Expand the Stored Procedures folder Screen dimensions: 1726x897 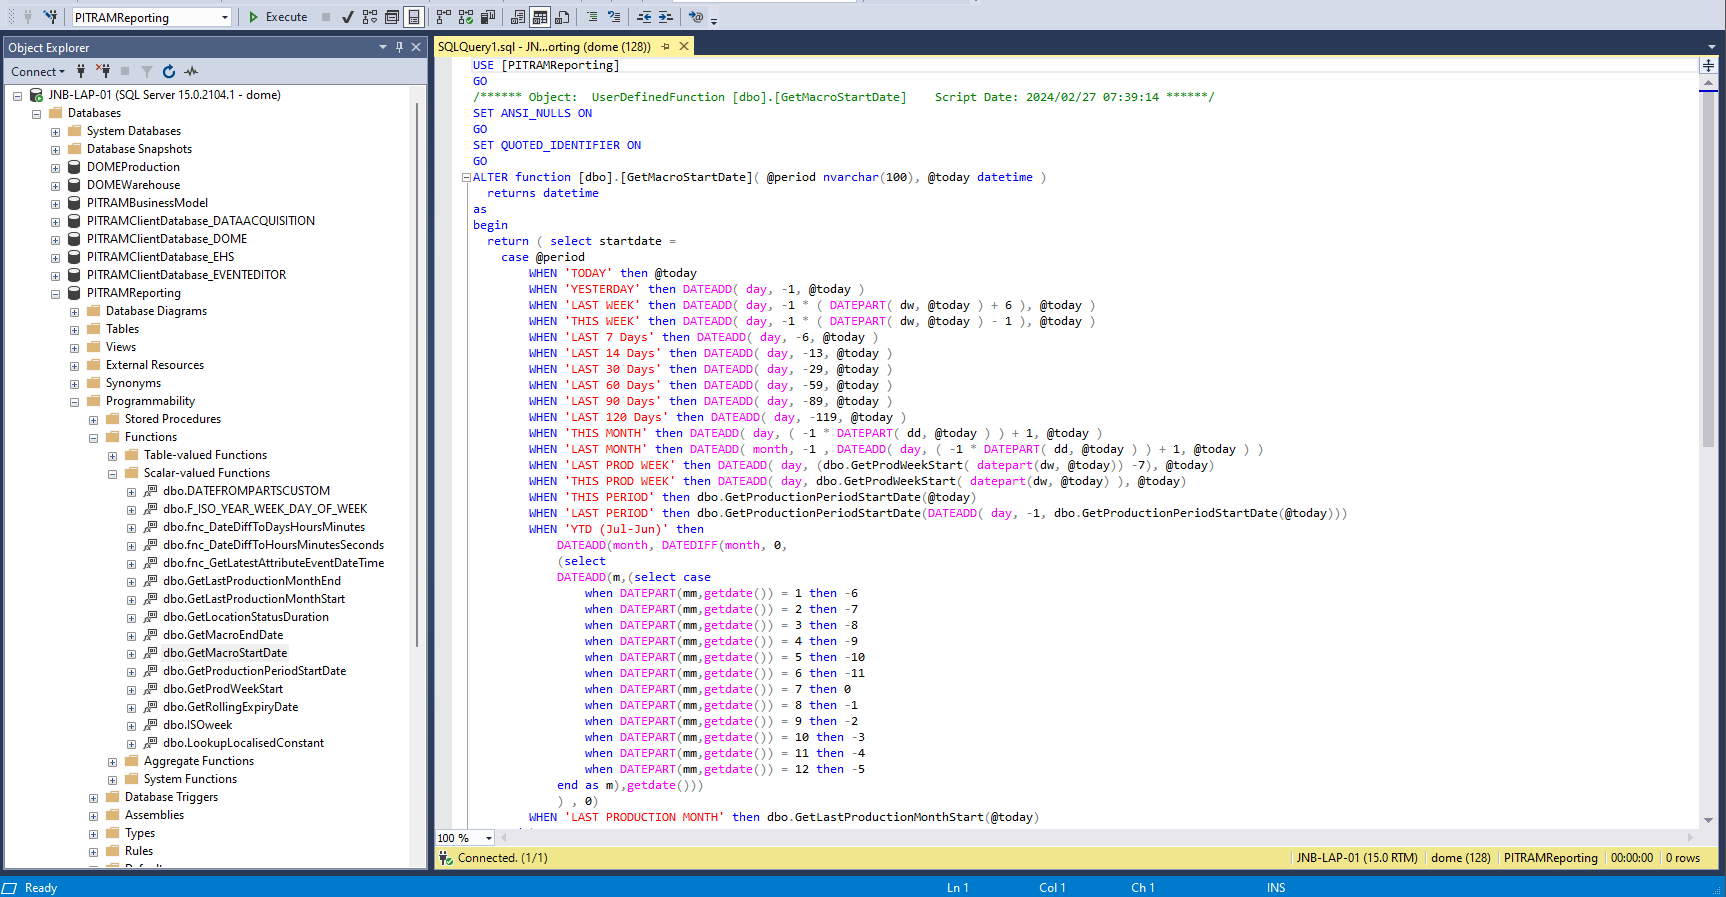pyautogui.click(x=93, y=420)
